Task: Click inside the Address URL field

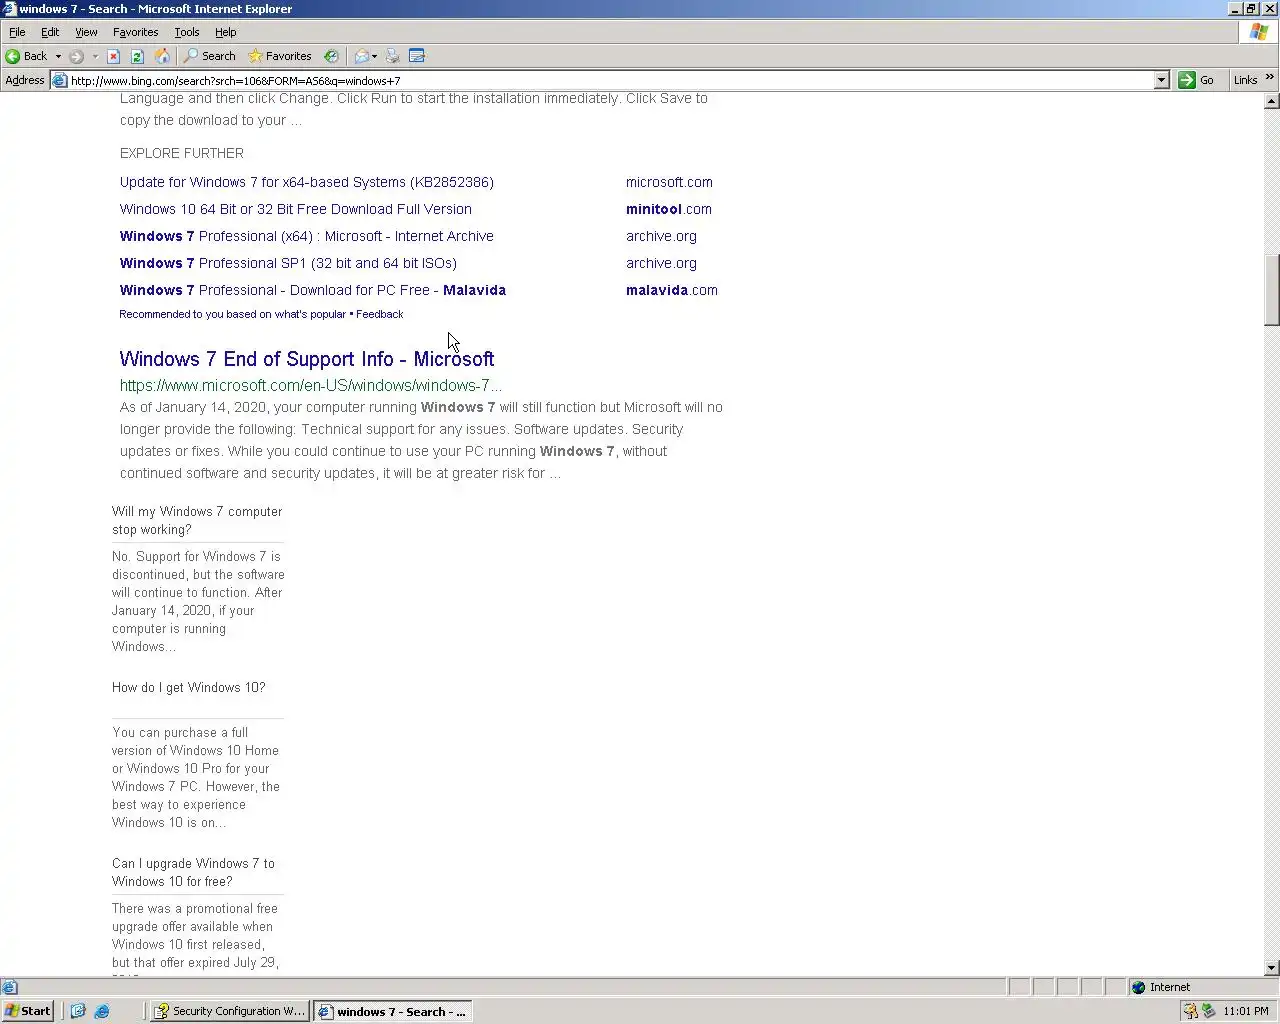Action: 610,80
